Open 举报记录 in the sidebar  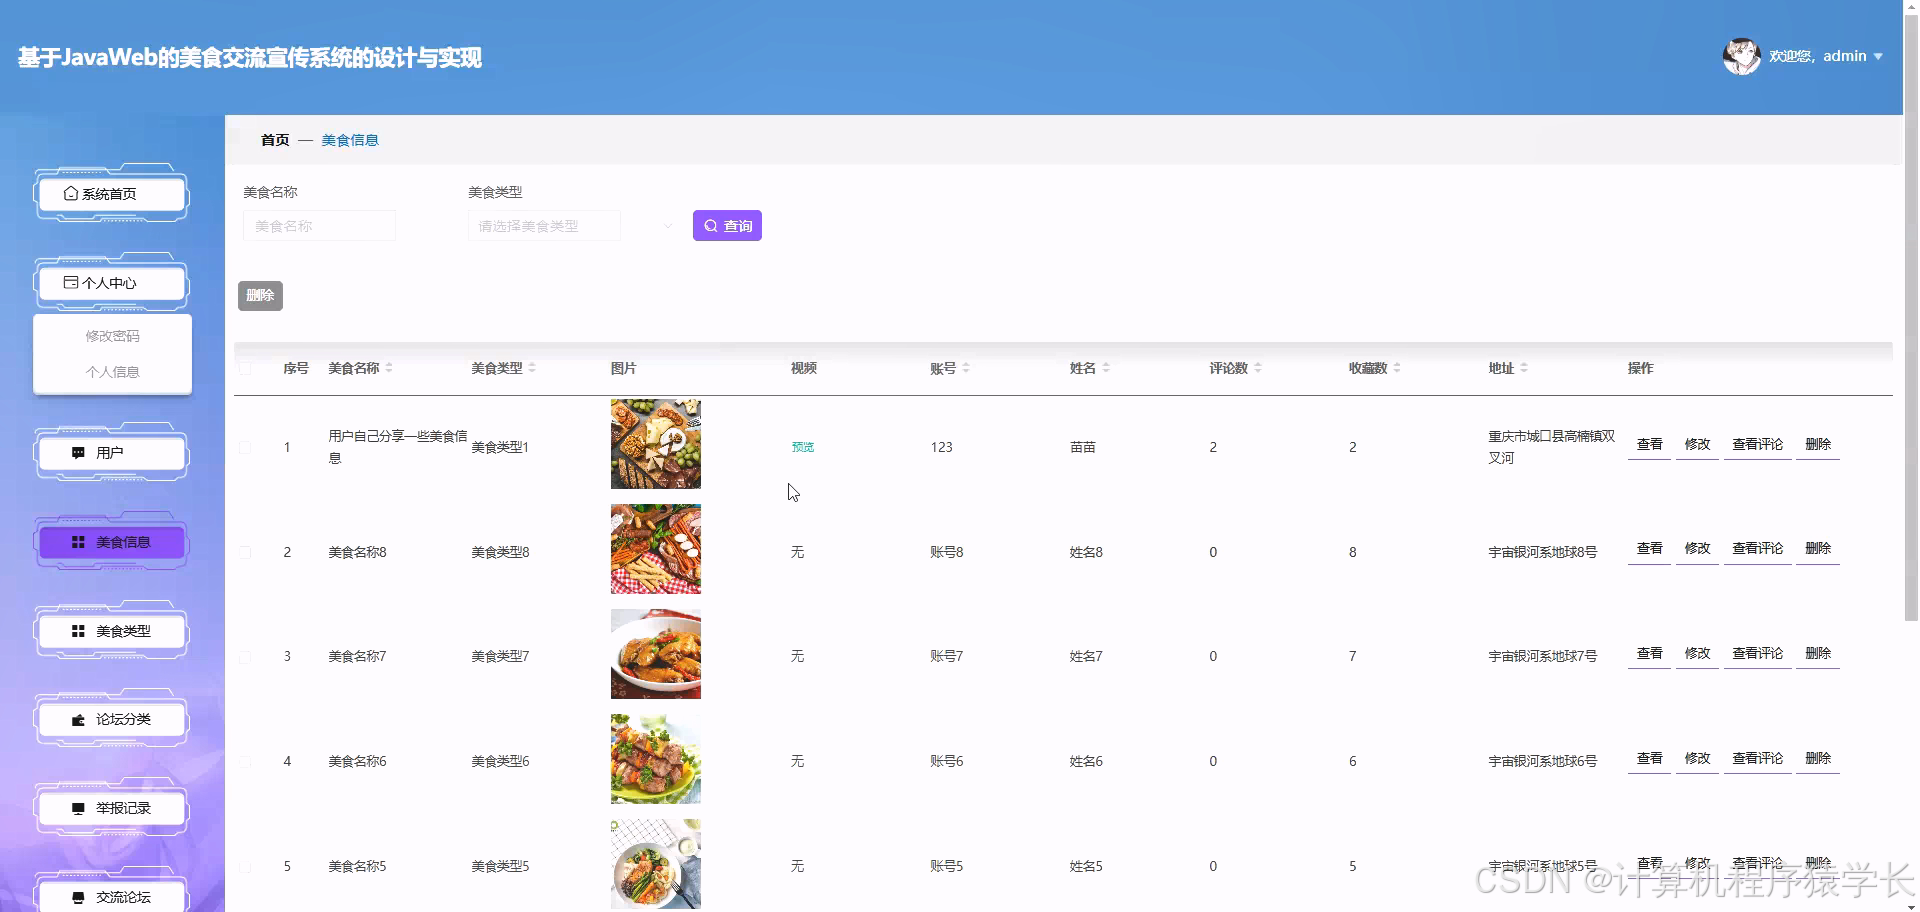tap(111, 808)
